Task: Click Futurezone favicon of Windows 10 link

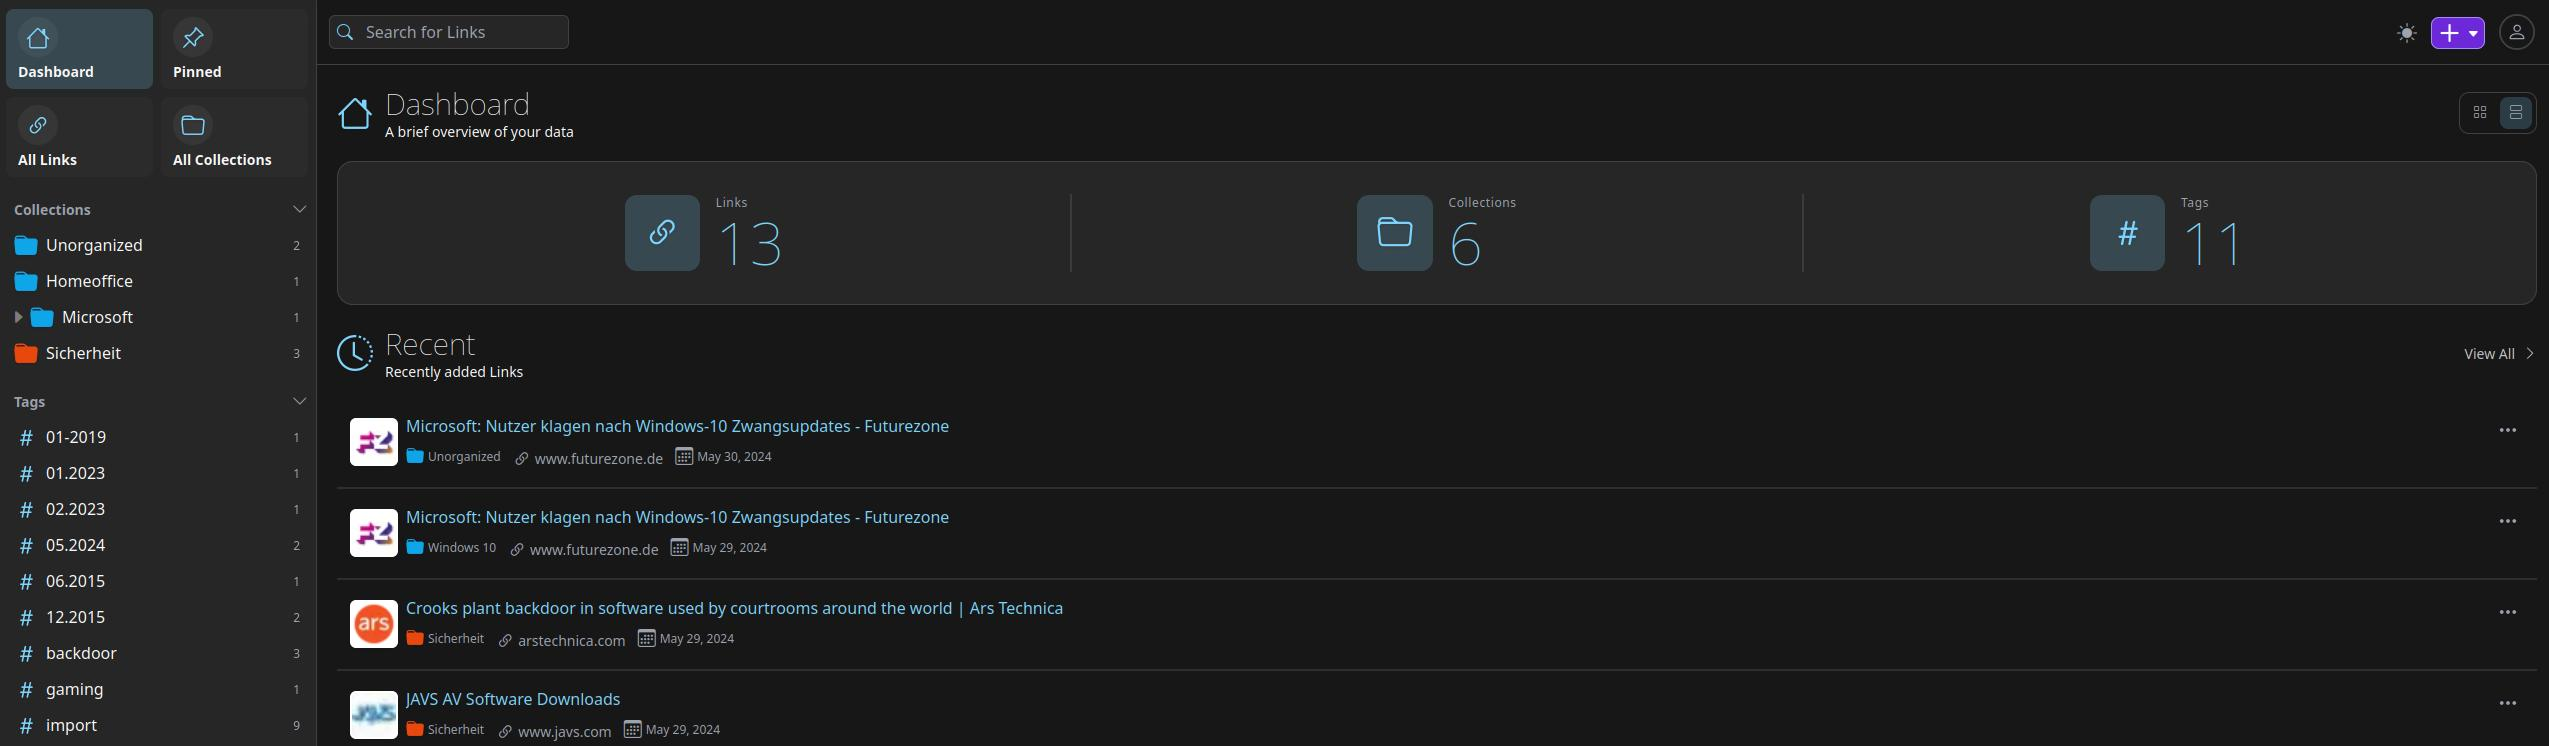Action: [x=374, y=533]
